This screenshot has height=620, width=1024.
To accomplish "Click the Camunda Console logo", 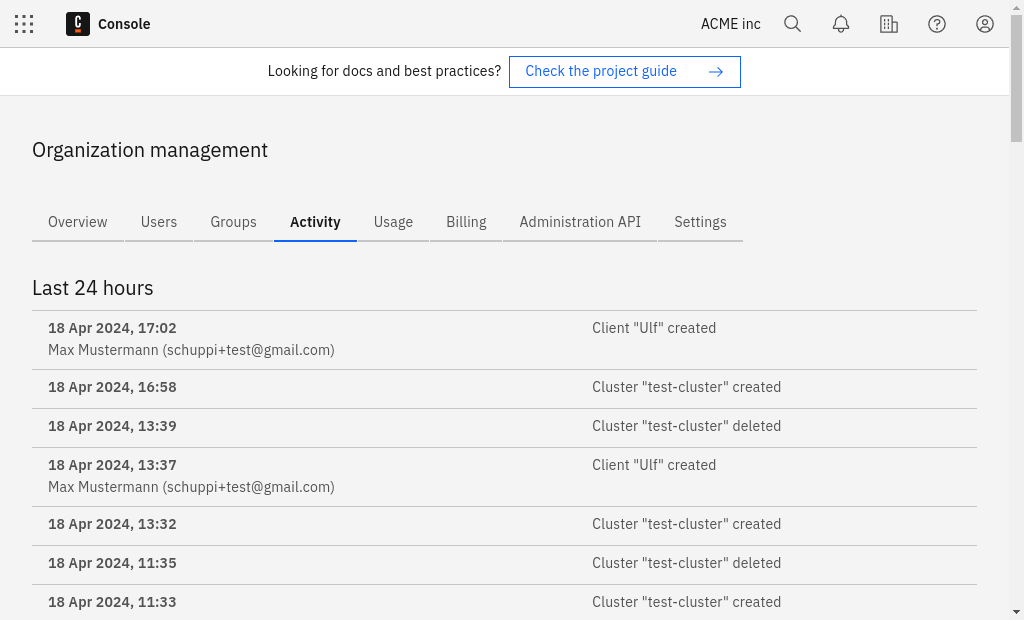I will click(x=78, y=24).
